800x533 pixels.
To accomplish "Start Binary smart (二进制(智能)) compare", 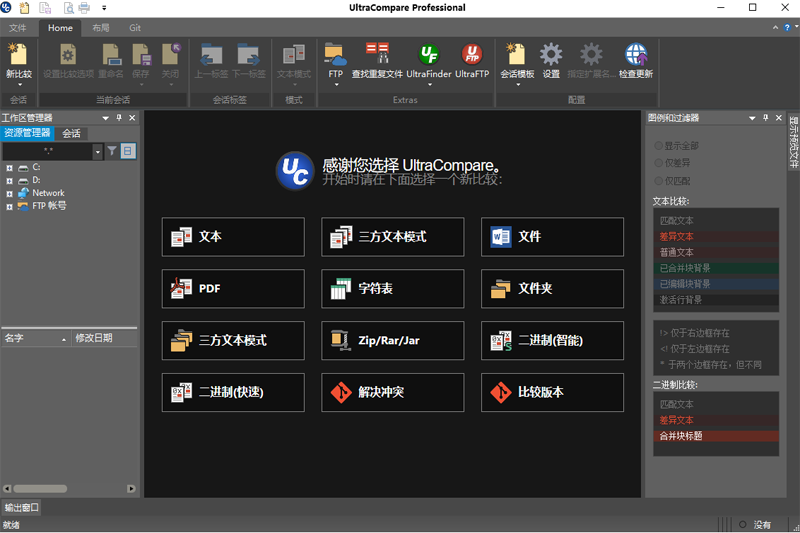I will click(552, 341).
